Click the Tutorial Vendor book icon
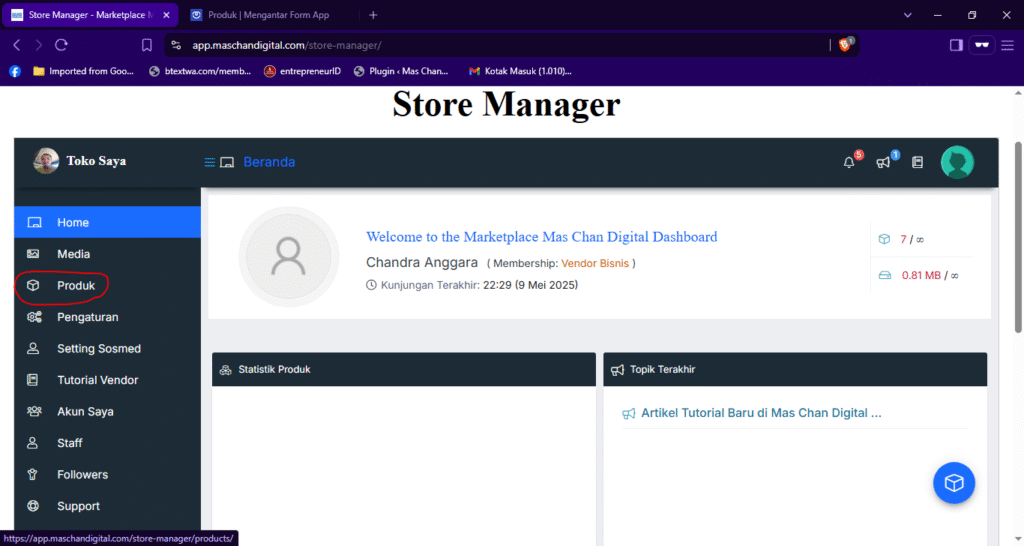 (x=33, y=379)
